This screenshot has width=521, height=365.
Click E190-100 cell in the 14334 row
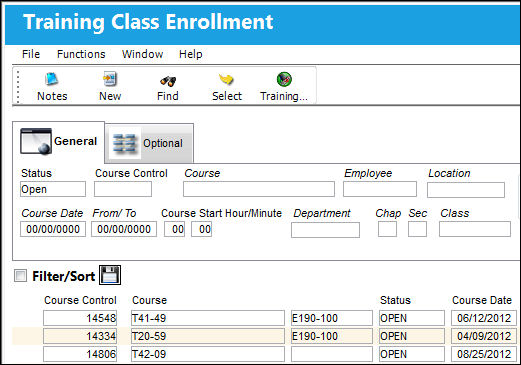point(332,336)
